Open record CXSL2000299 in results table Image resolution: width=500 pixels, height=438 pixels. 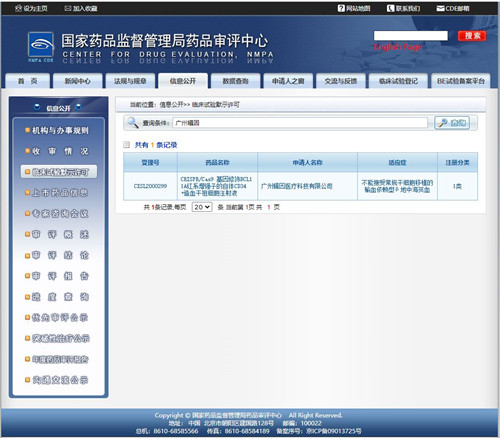click(x=150, y=186)
